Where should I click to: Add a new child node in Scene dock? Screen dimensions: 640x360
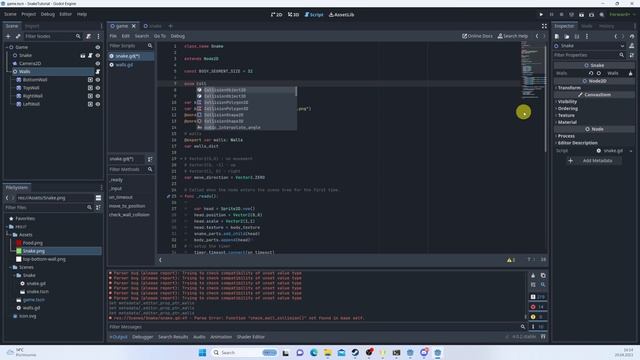point(8,36)
